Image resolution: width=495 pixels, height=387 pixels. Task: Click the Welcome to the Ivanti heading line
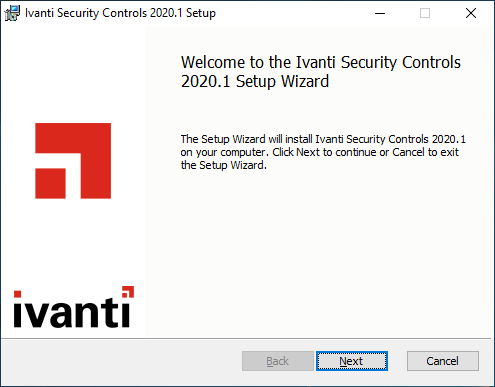click(321, 62)
